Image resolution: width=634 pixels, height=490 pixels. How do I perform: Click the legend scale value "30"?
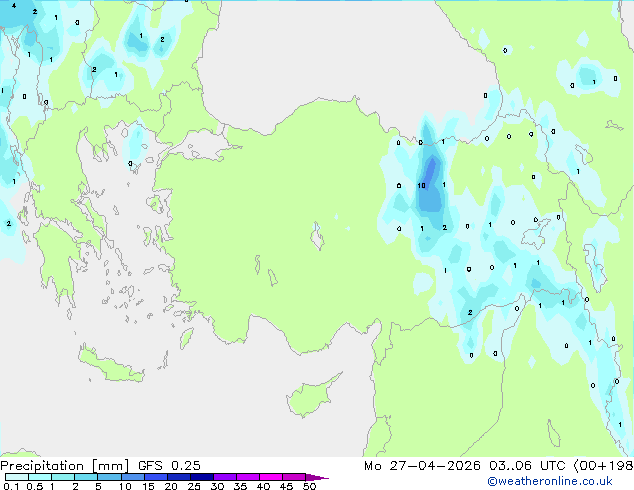(217, 486)
